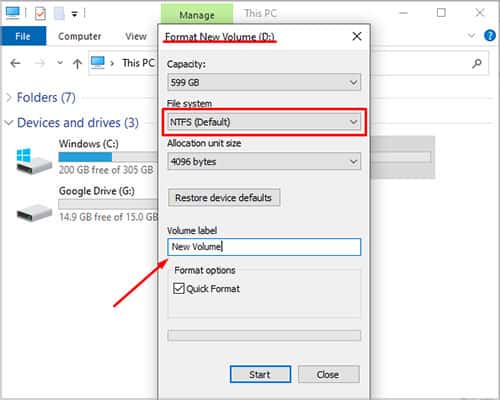
Task: Click the Forward navigation arrow
Action: (x=40, y=63)
